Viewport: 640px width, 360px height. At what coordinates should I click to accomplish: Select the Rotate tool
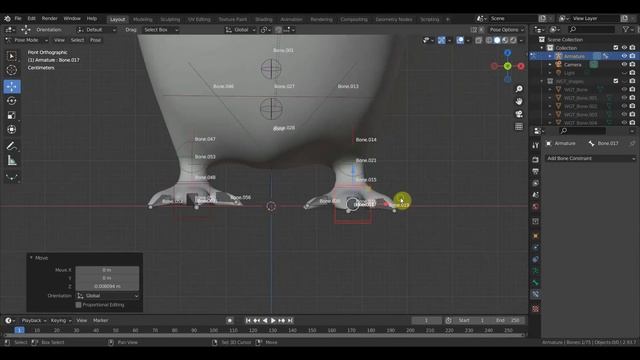click(x=11, y=101)
